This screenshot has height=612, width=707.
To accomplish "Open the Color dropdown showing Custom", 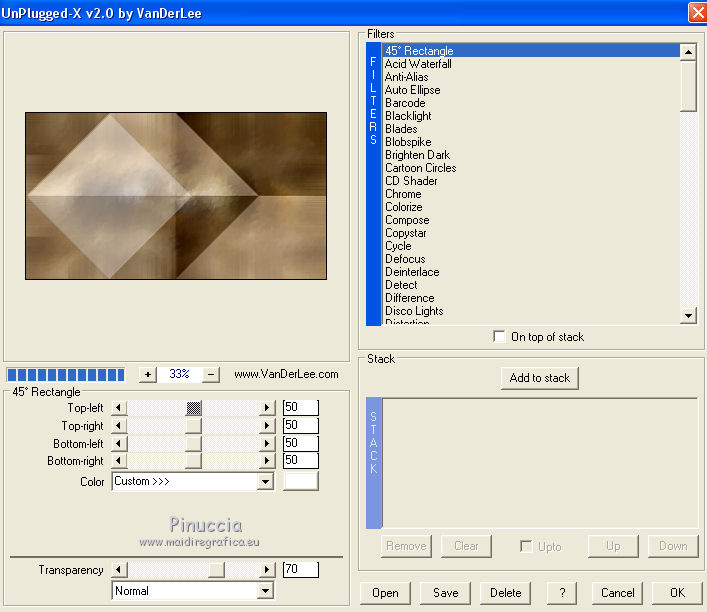I will pyautogui.click(x=193, y=481).
